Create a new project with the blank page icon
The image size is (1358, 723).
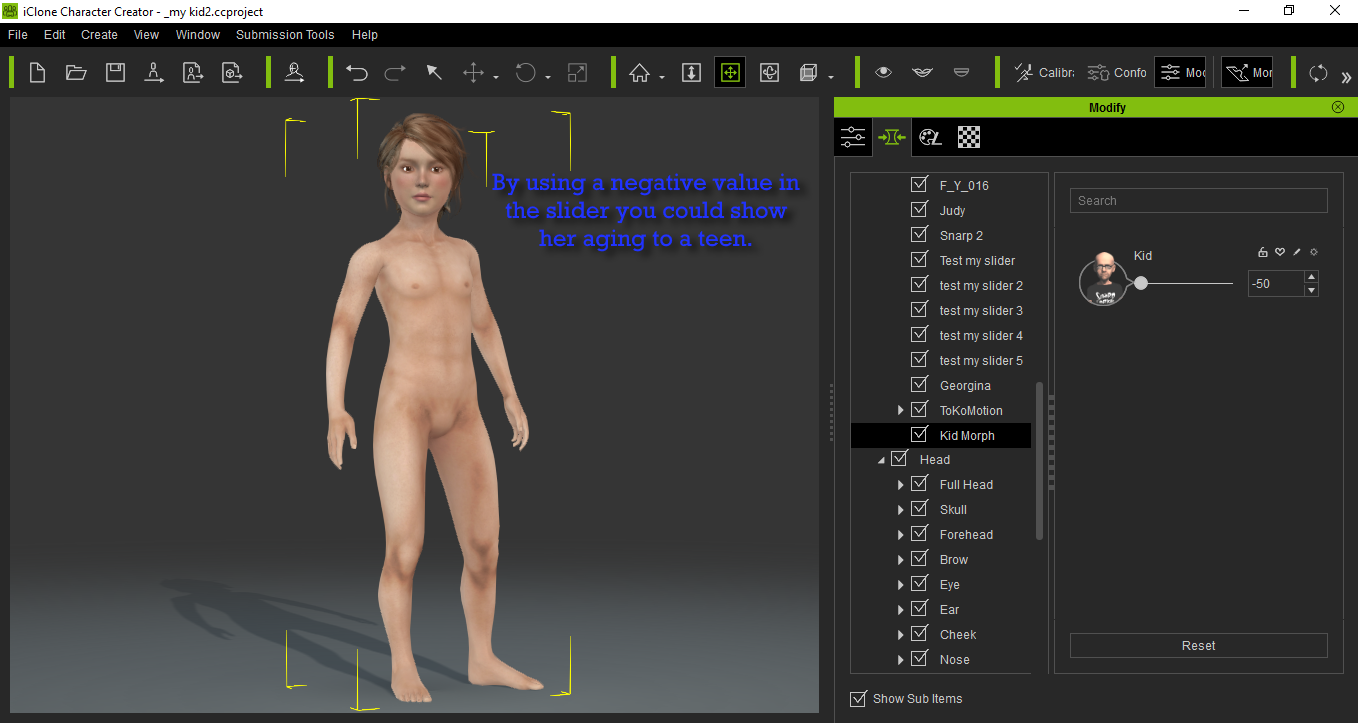(x=37, y=72)
